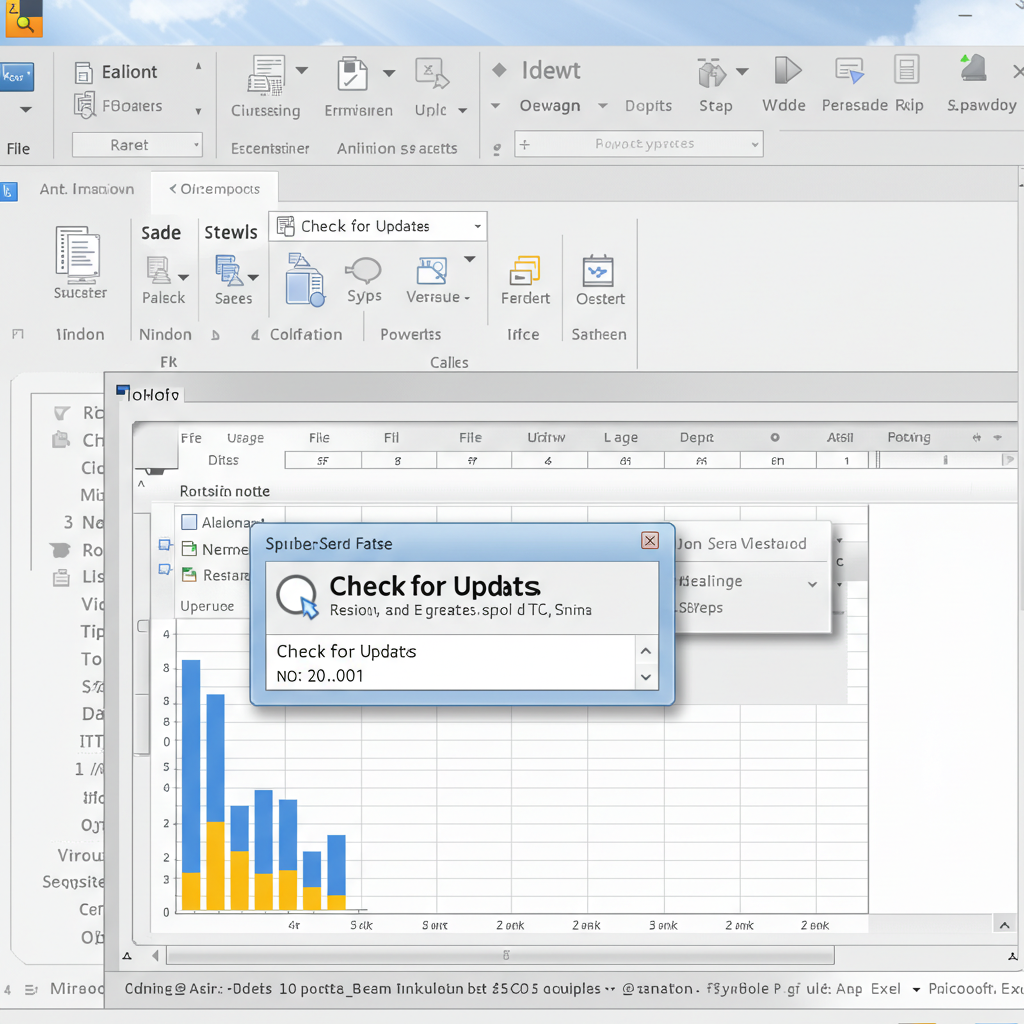This screenshot has height=1024, width=1024.
Task: Click the Ecentstiner label button
Action: click(270, 149)
